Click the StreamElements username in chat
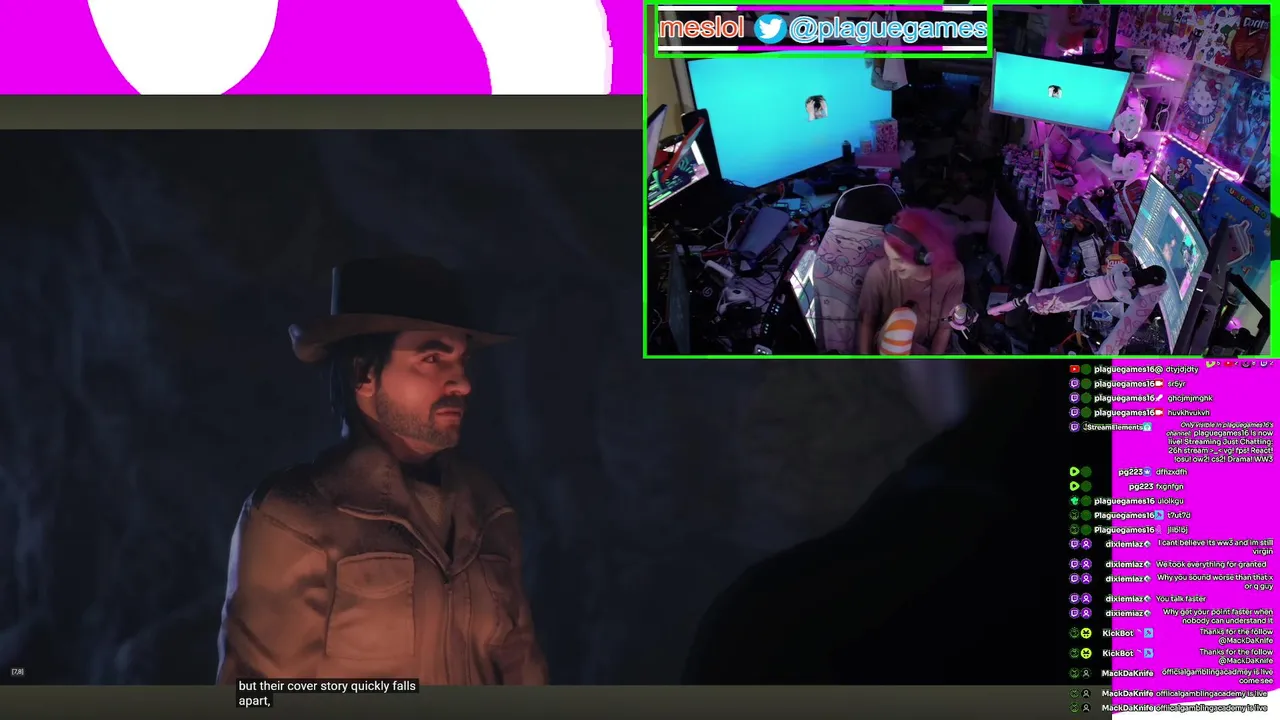Image resolution: width=1280 pixels, height=720 pixels. [x=1113, y=427]
